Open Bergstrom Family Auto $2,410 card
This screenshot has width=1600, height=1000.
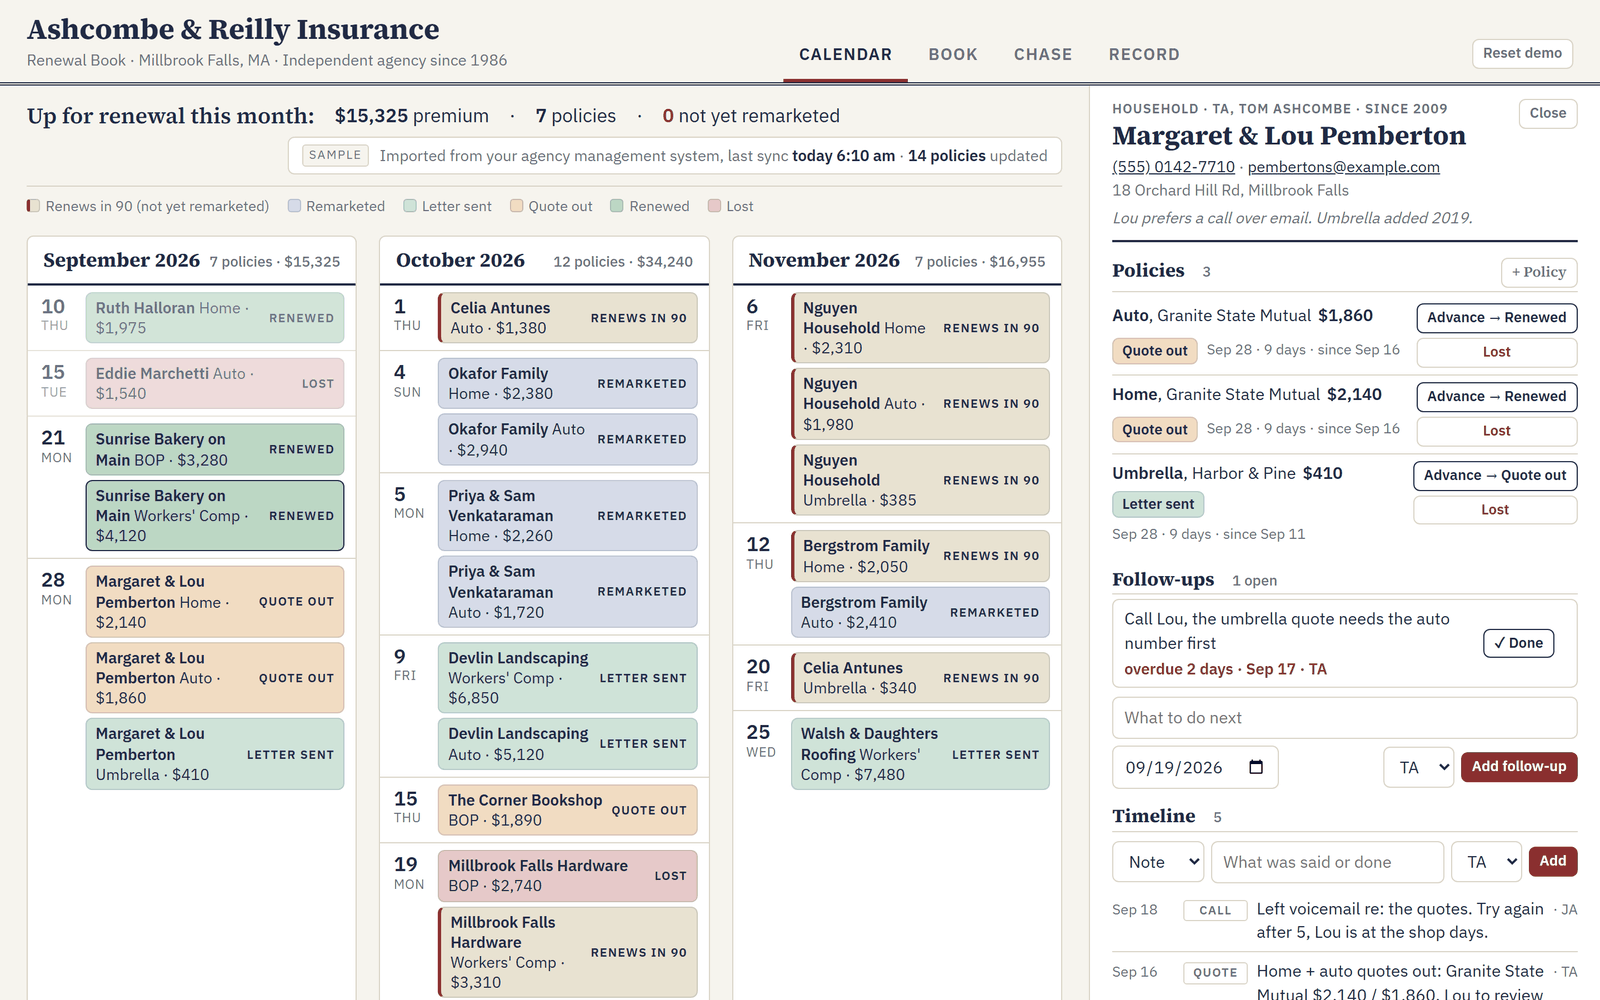point(920,612)
